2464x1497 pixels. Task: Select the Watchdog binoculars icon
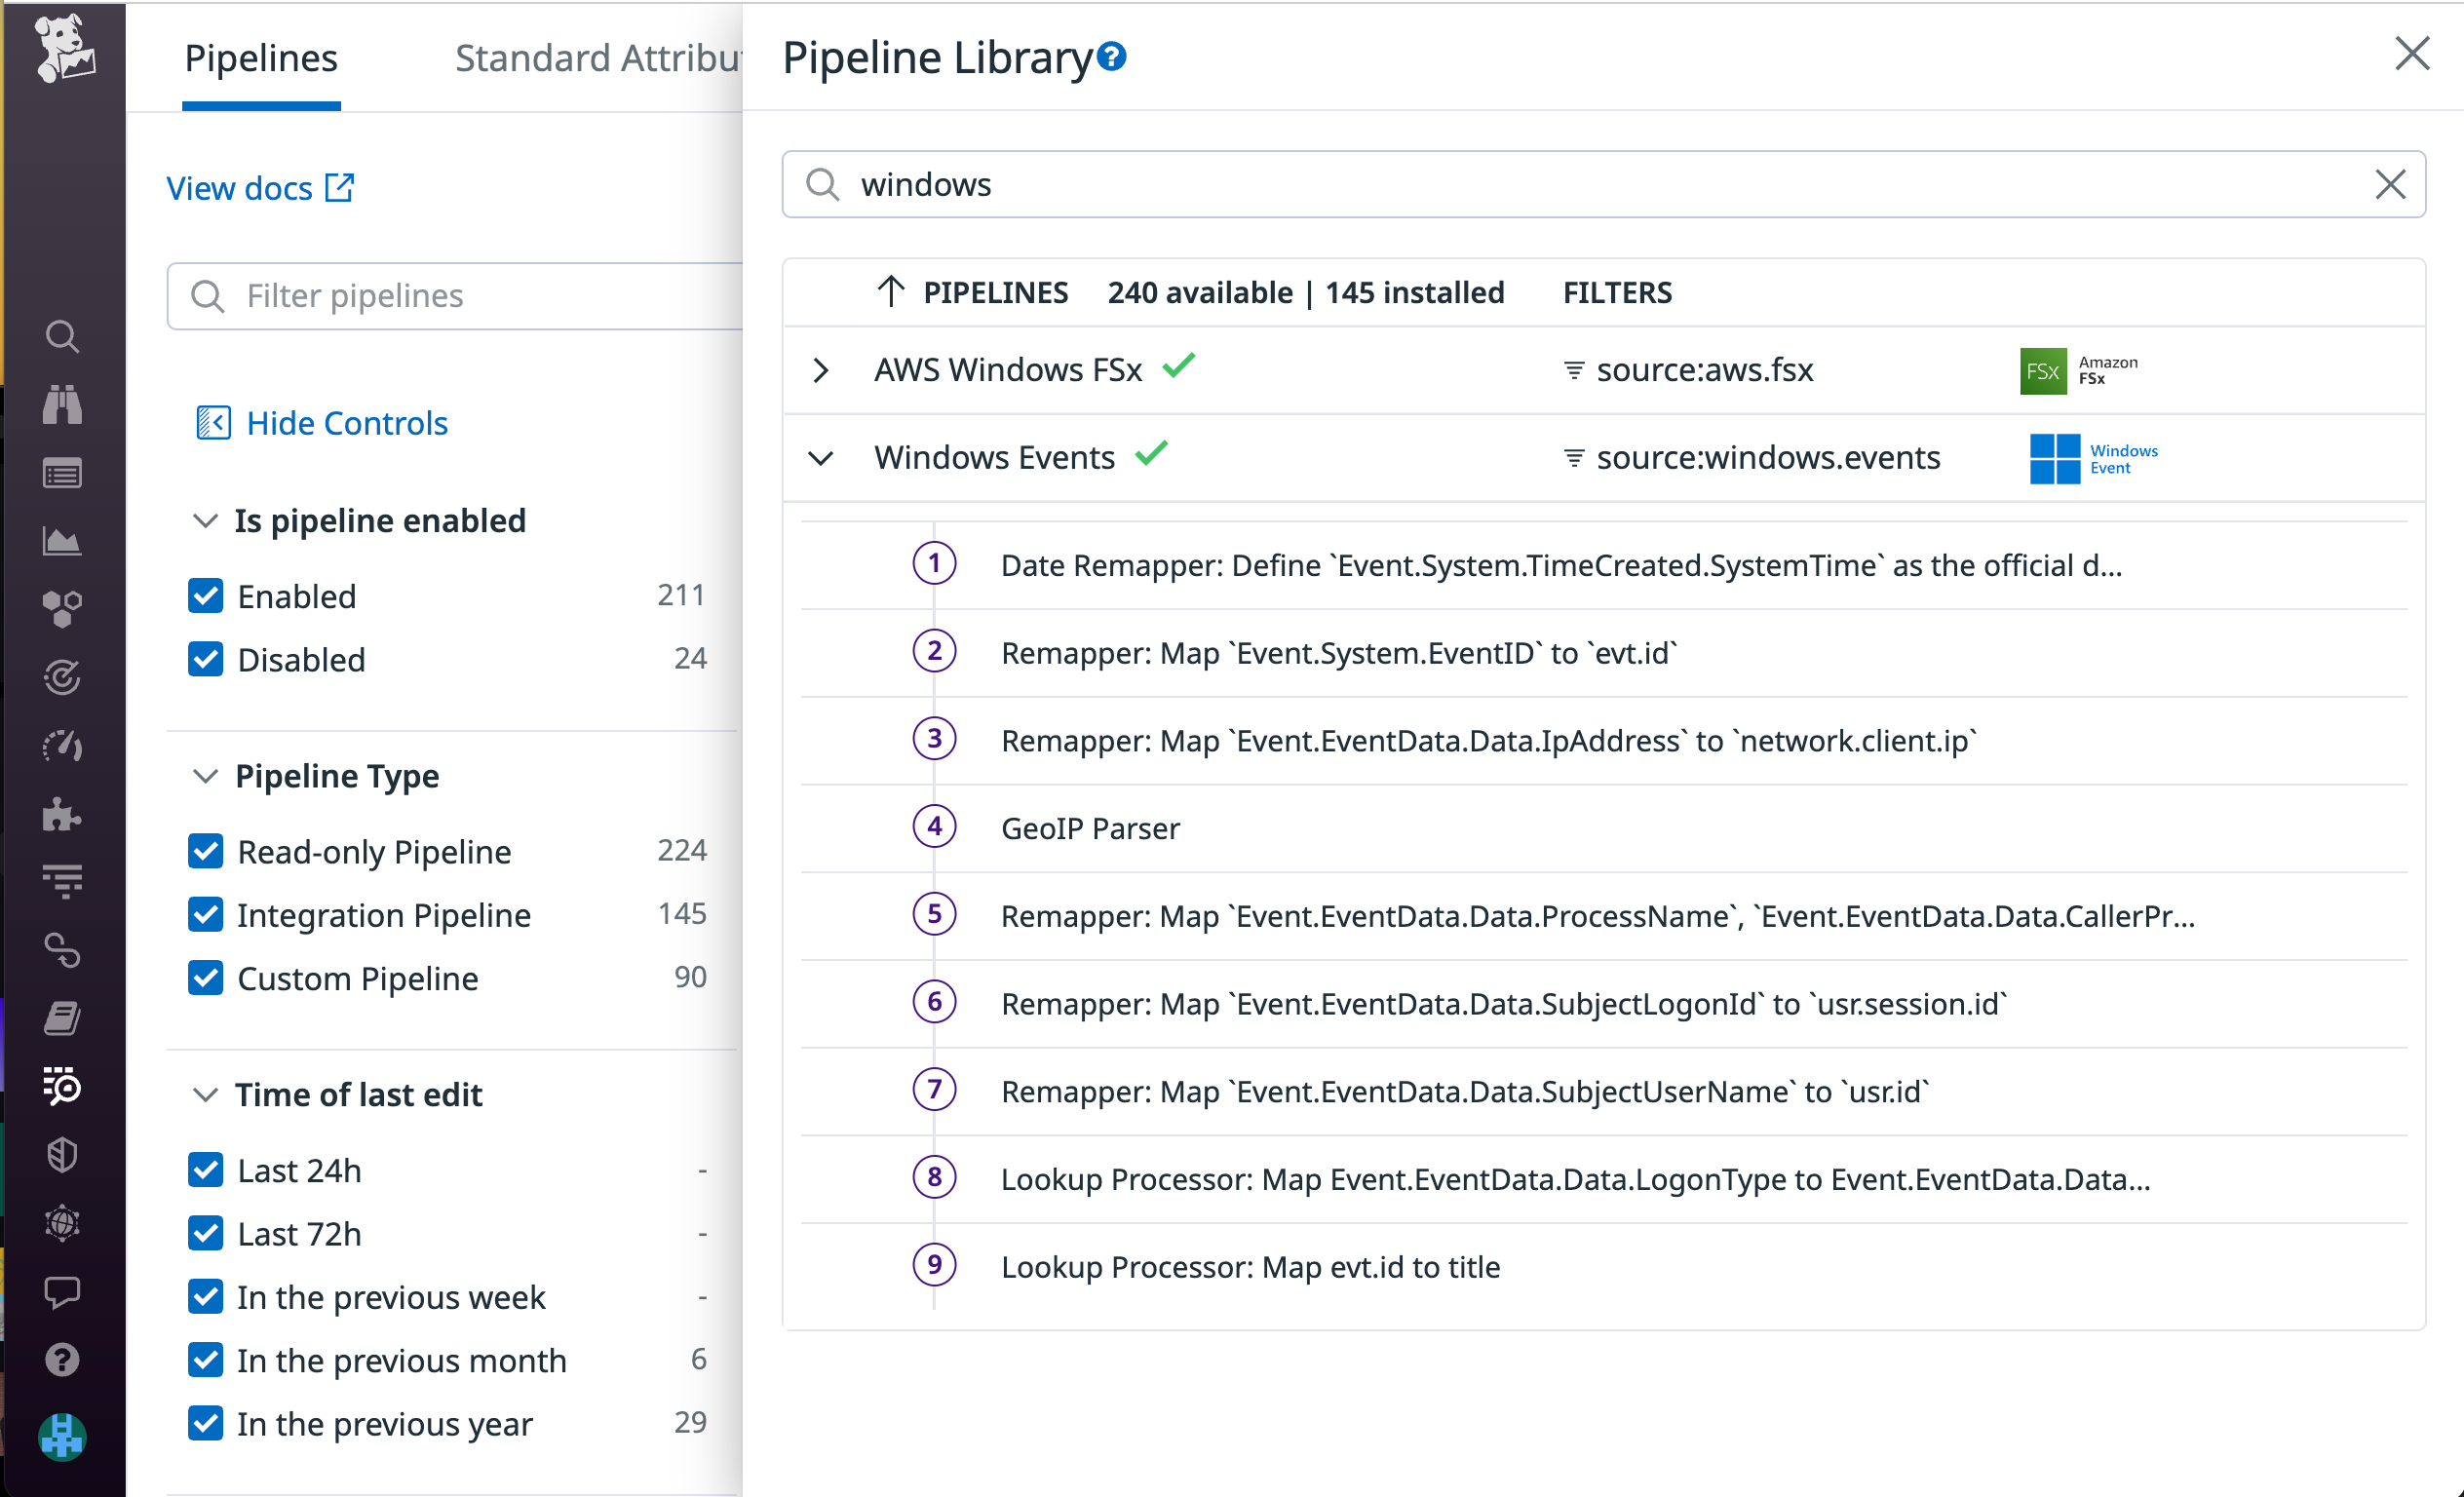62,405
